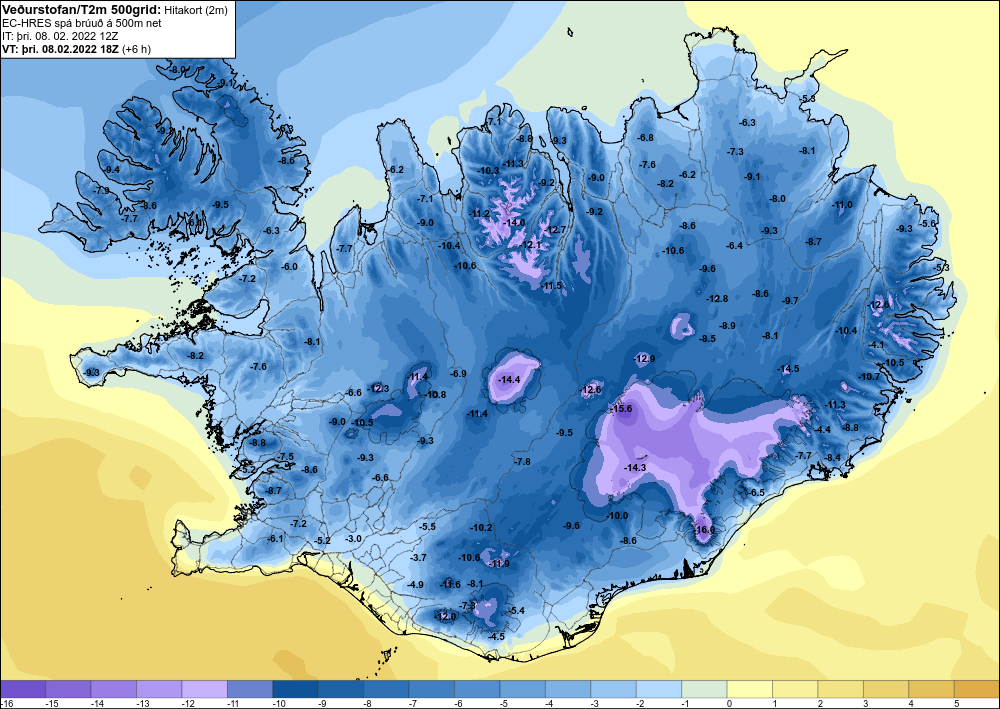Select the -14.3 temperature value
Image resolution: width=1000 pixels, height=709 pixels.
(x=635, y=467)
